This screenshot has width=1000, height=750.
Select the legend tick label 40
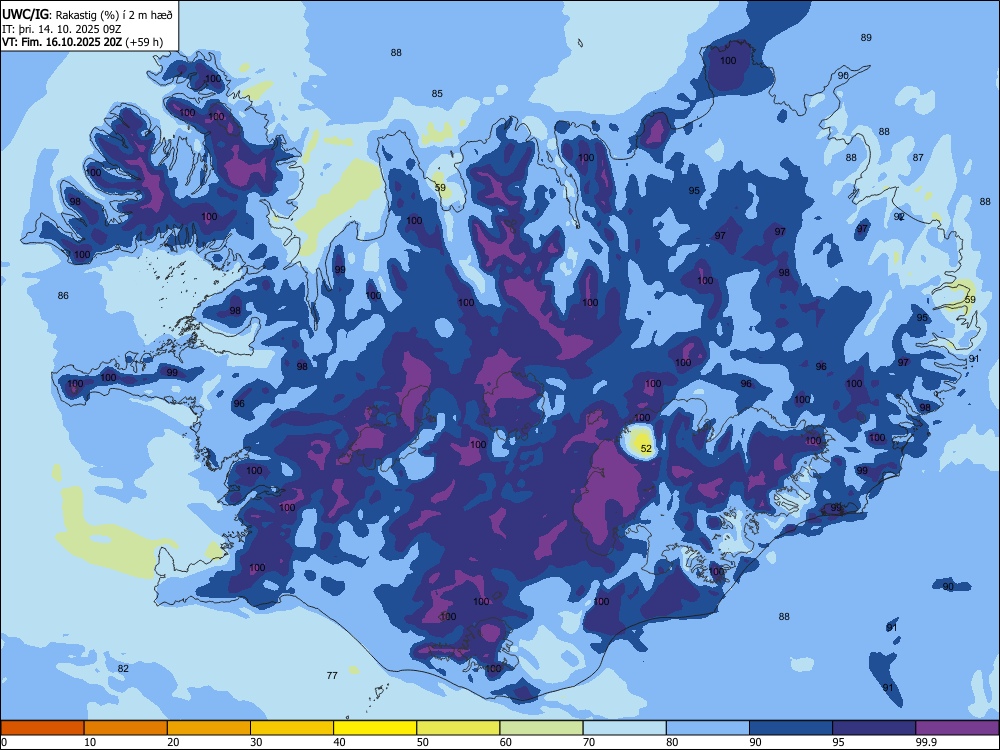pyautogui.click(x=339, y=742)
